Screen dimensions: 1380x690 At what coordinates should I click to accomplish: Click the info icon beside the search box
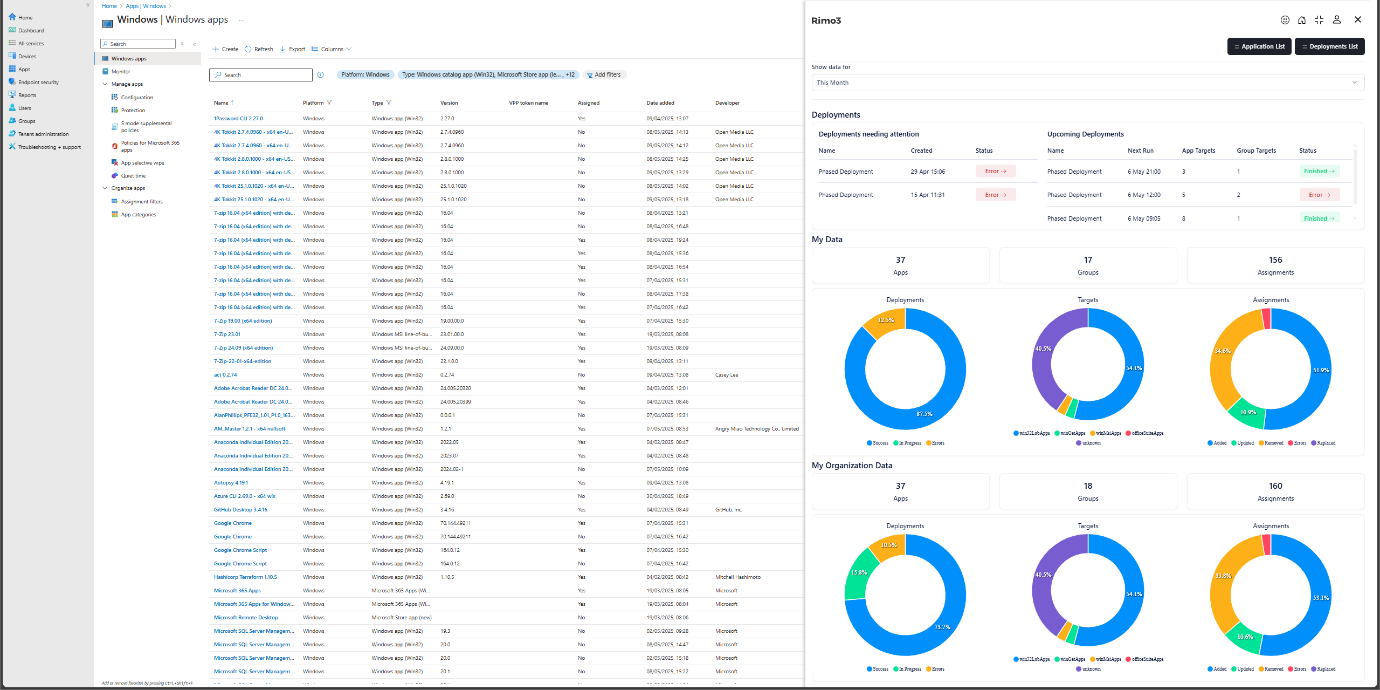coord(320,75)
